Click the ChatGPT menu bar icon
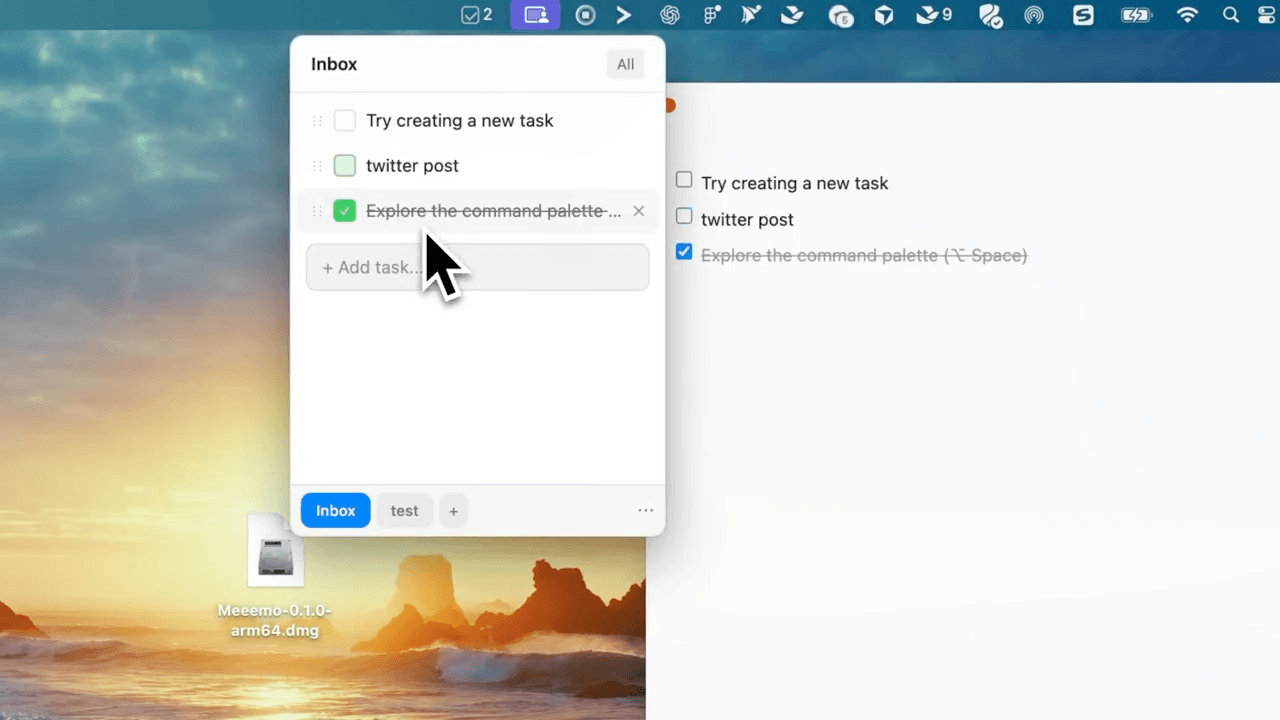 tap(670, 15)
